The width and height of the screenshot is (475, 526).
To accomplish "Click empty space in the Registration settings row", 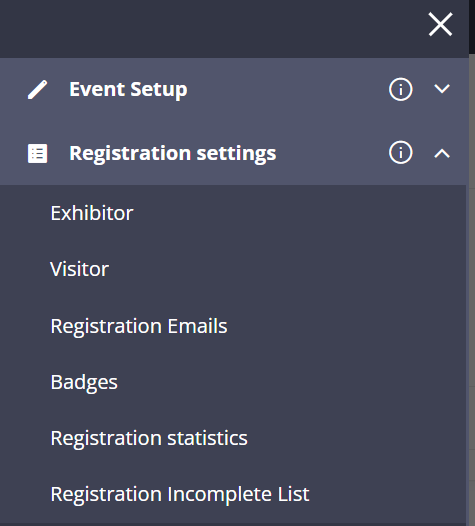I will point(332,153).
